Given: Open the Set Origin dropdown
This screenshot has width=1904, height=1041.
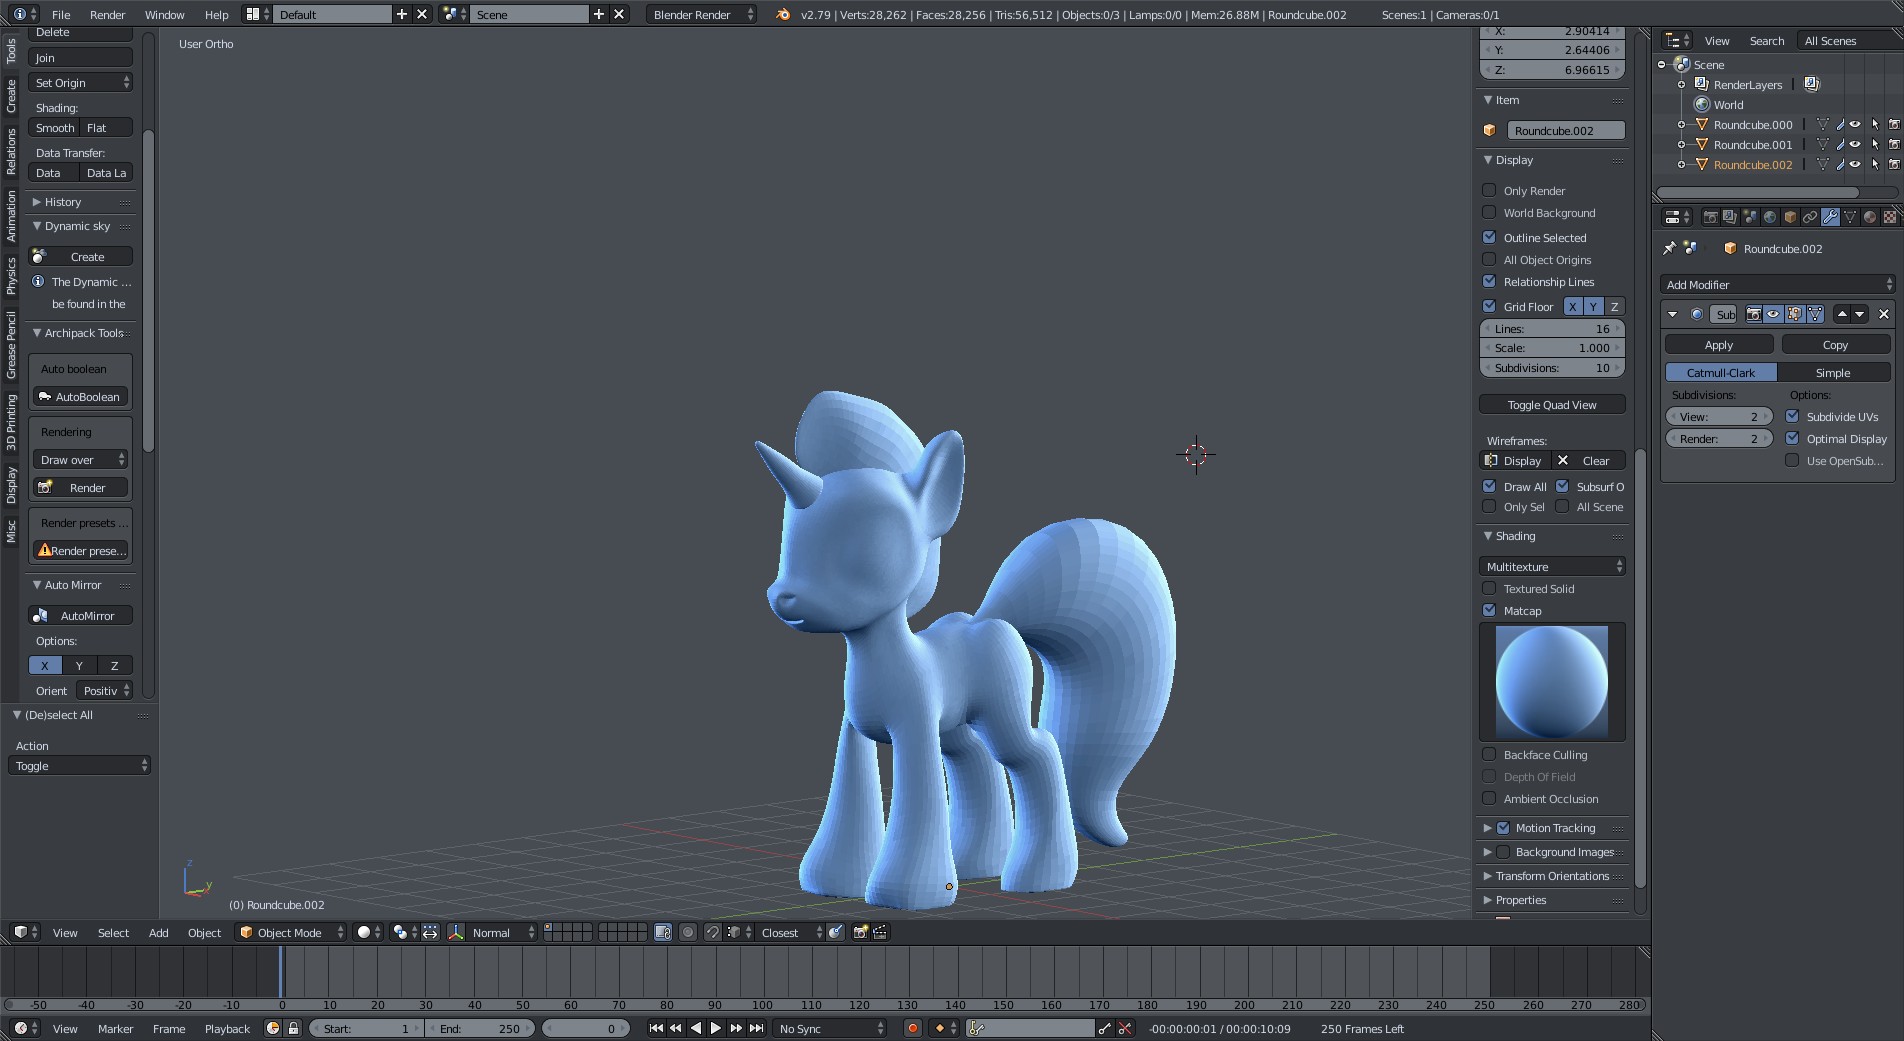Looking at the screenshot, I should pos(80,83).
